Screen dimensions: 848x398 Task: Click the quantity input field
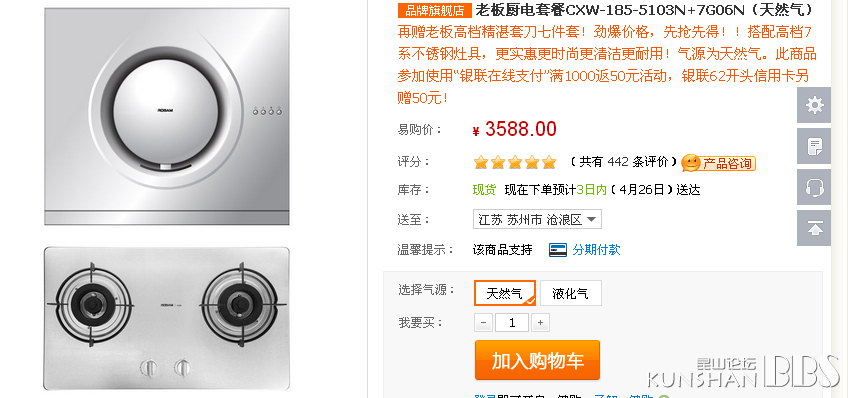[x=512, y=323]
